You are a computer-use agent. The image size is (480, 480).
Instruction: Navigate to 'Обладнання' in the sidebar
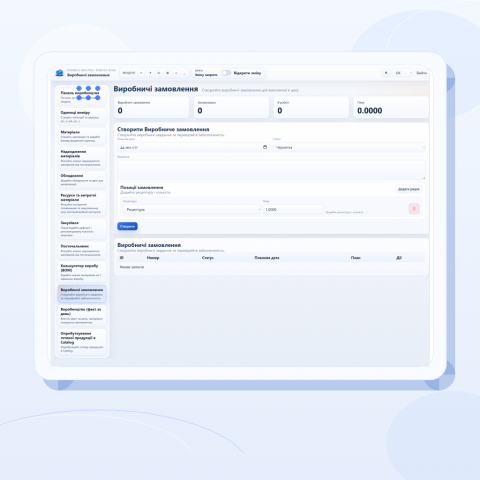click(x=82, y=179)
